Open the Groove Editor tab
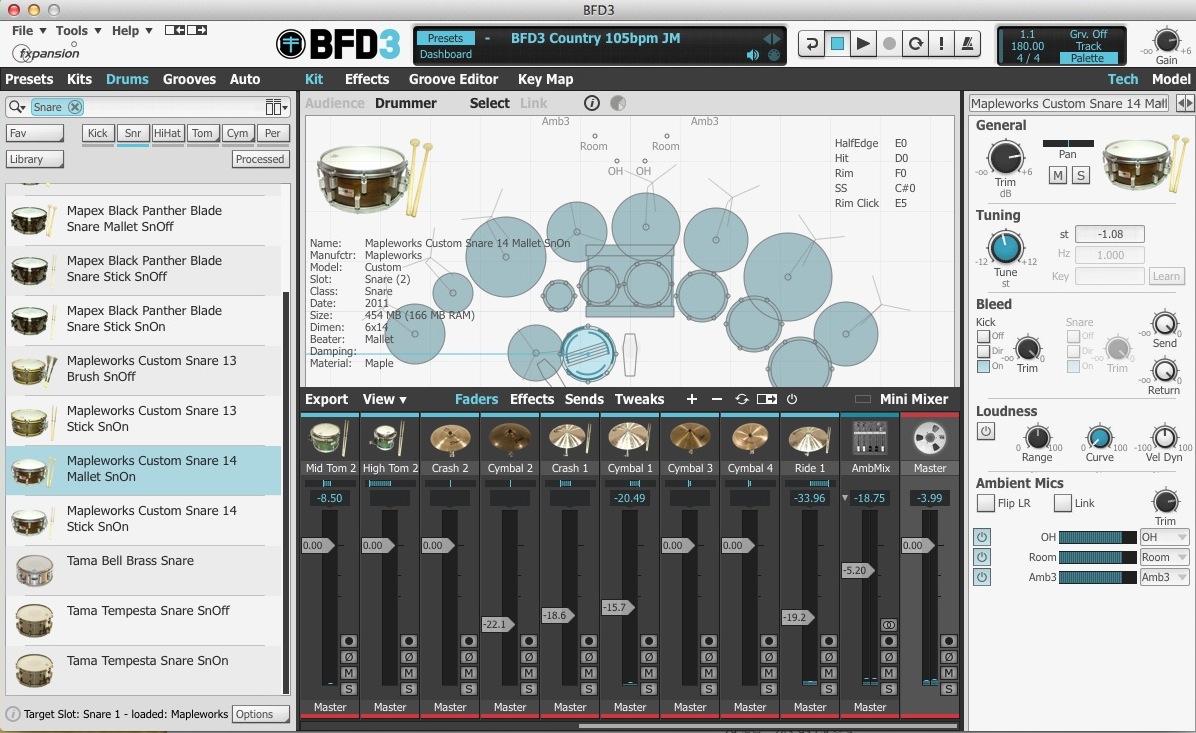The width and height of the screenshot is (1196, 733). [453, 79]
